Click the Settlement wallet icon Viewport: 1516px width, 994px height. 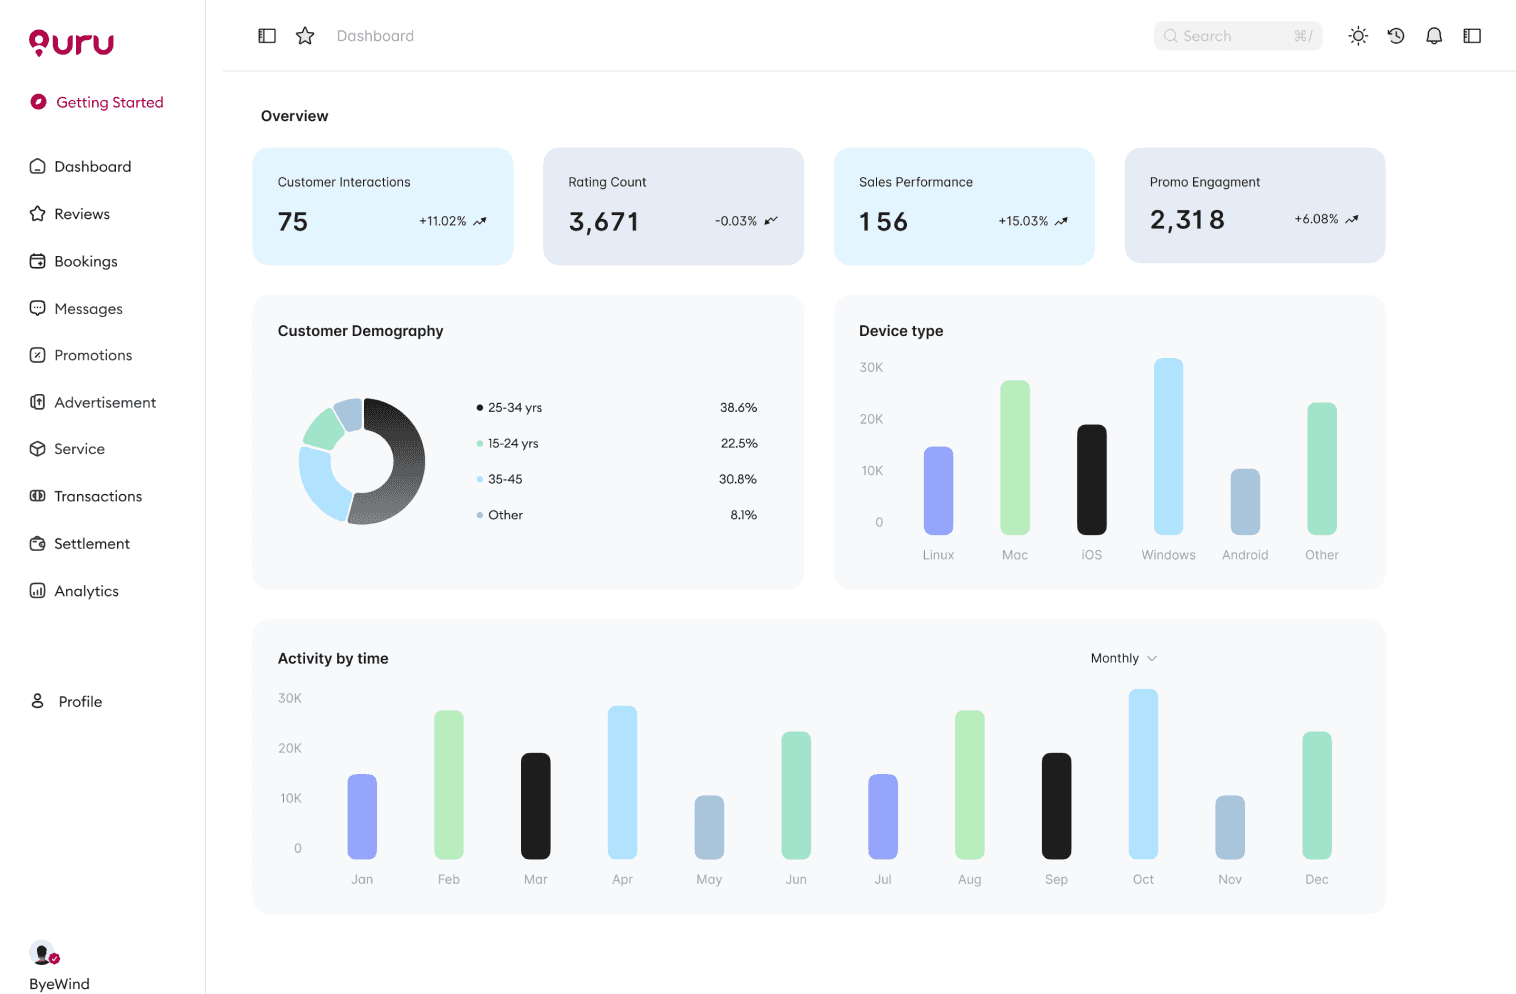[37, 543]
